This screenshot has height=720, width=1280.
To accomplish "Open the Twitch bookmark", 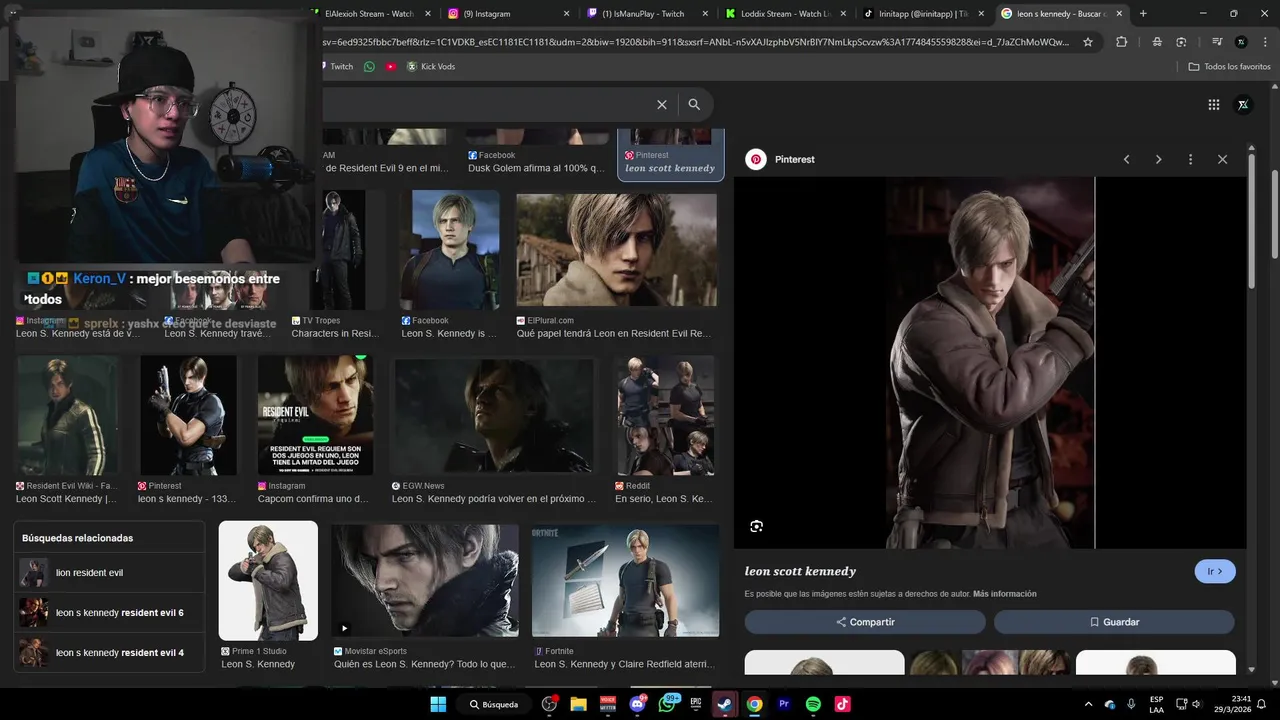I will (337, 66).
